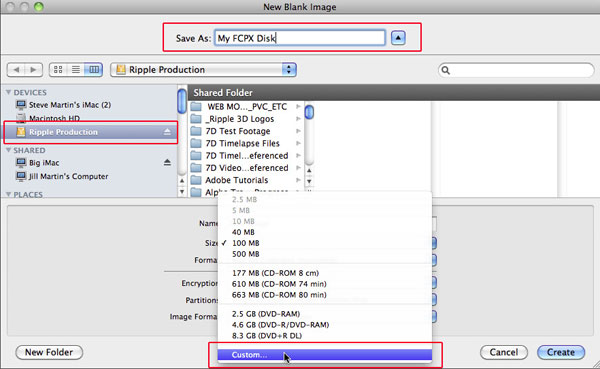Collapse the SHARED section
This screenshot has width=600, height=369.
coord(8,150)
